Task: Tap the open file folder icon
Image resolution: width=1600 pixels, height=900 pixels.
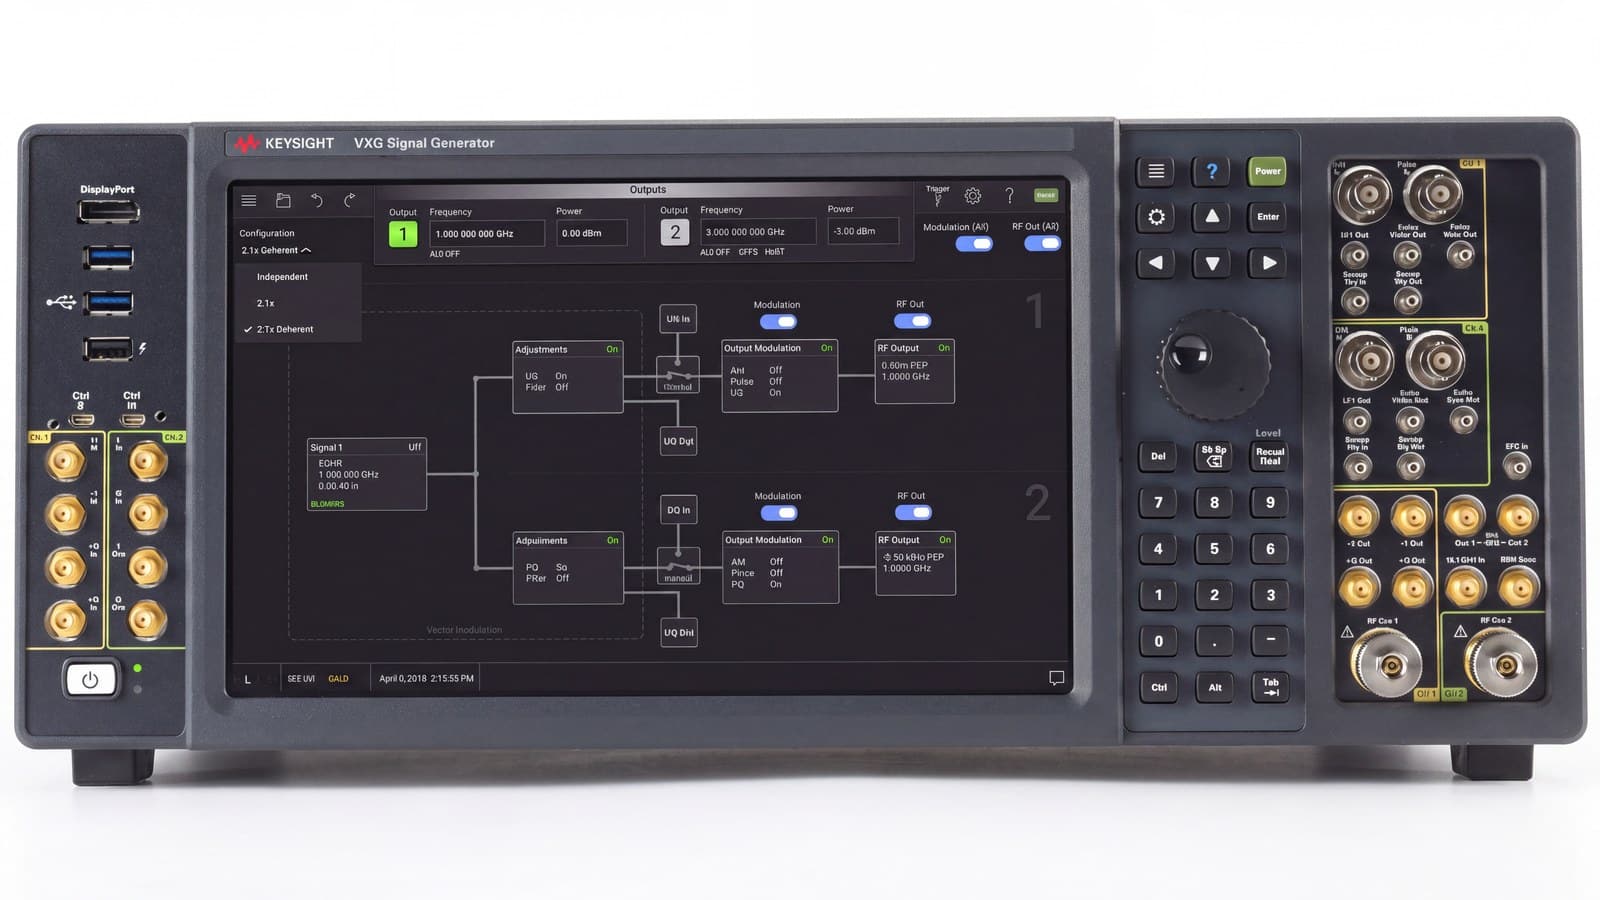Action: click(283, 201)
